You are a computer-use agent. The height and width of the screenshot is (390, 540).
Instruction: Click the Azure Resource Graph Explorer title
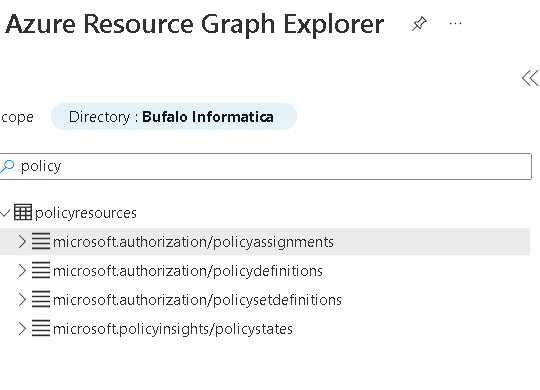[x=195, y=25]
